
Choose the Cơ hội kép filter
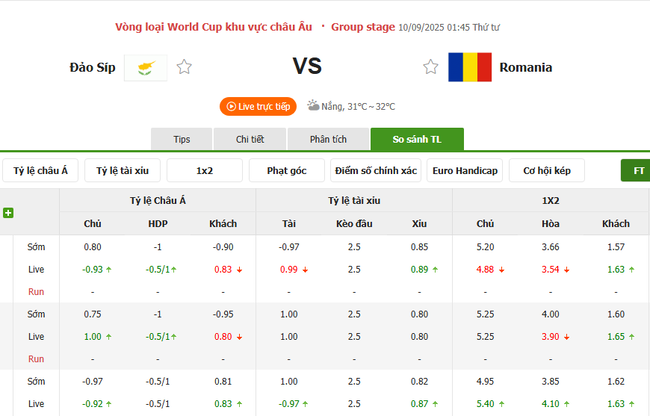tap(546, 171)
